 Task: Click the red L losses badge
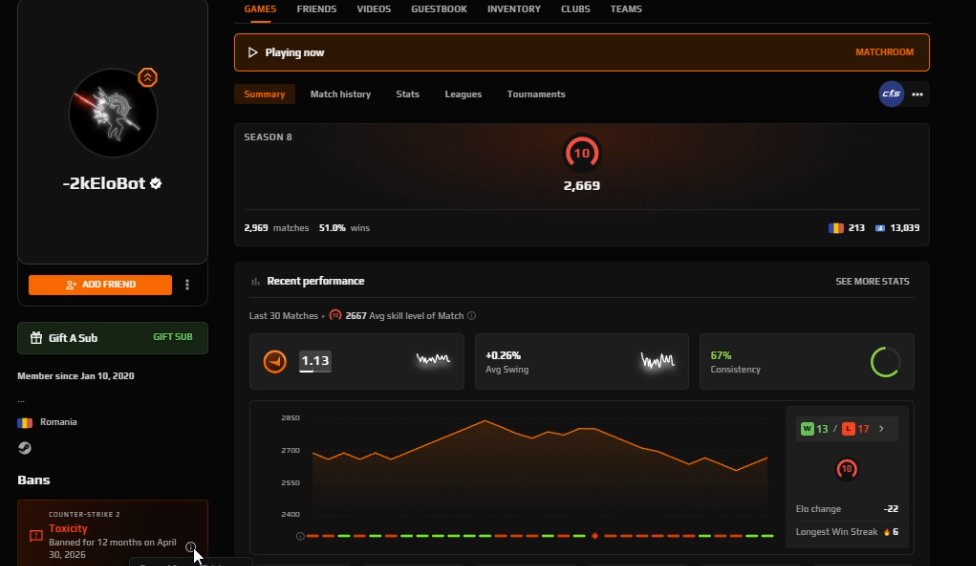pyautogui.click(x=848, y=428)
